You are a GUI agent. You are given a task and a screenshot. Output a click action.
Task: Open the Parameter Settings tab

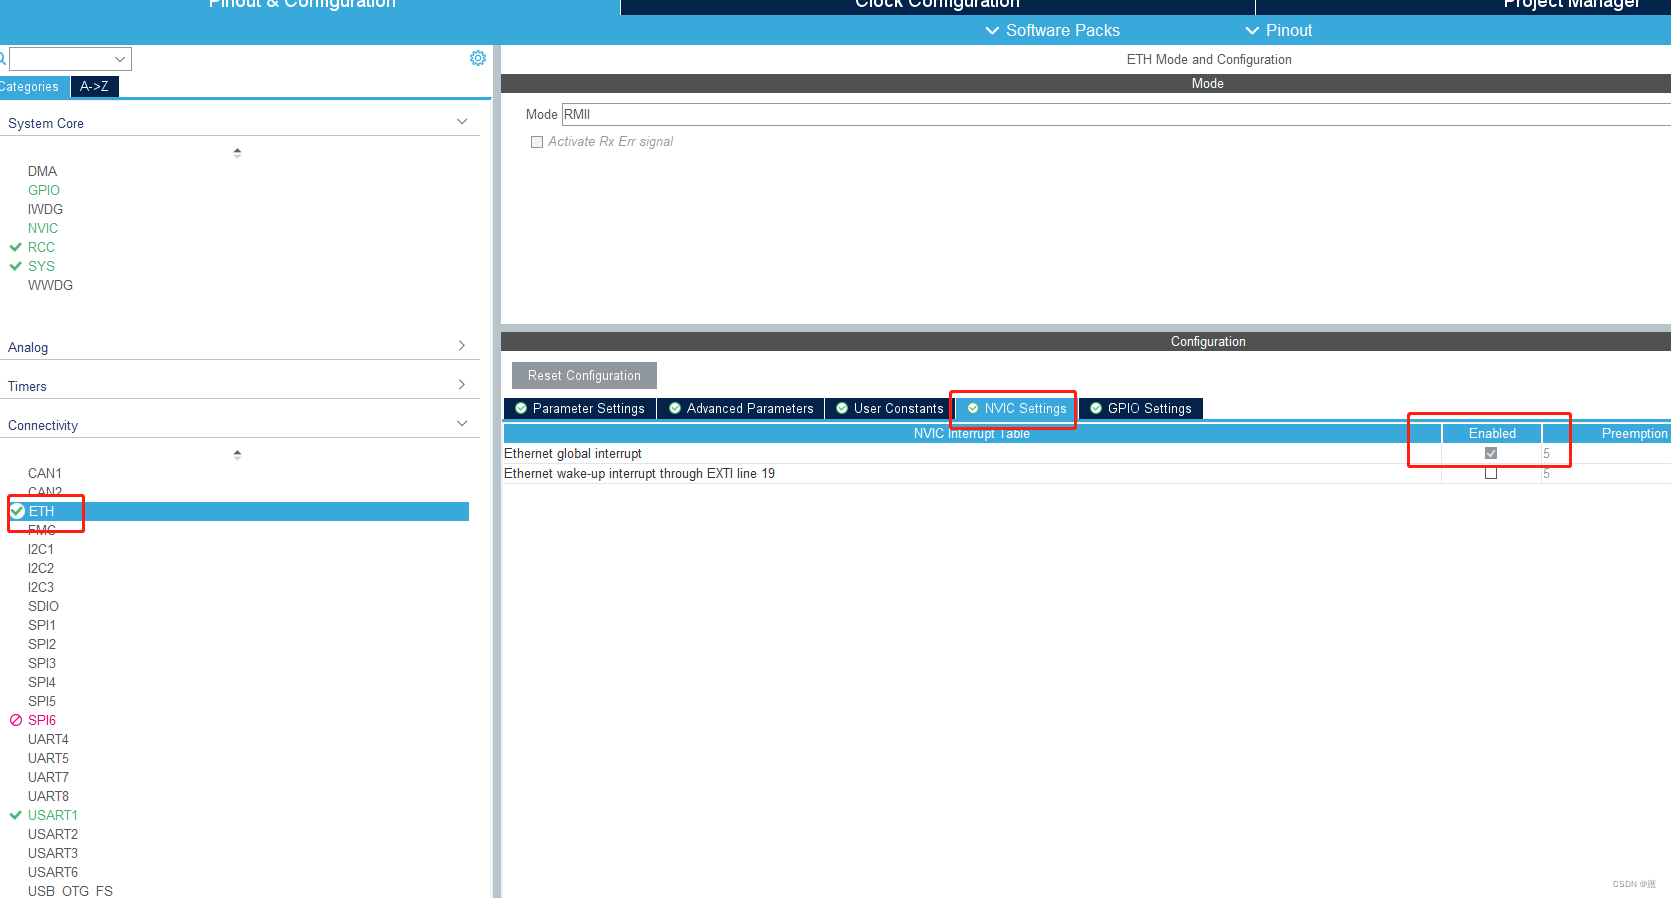(x=580, y=408)
